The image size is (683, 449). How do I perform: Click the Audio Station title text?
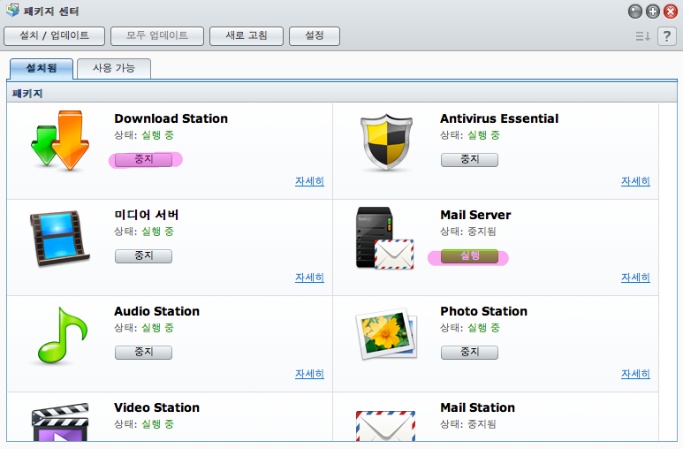(x=157, y=311)
